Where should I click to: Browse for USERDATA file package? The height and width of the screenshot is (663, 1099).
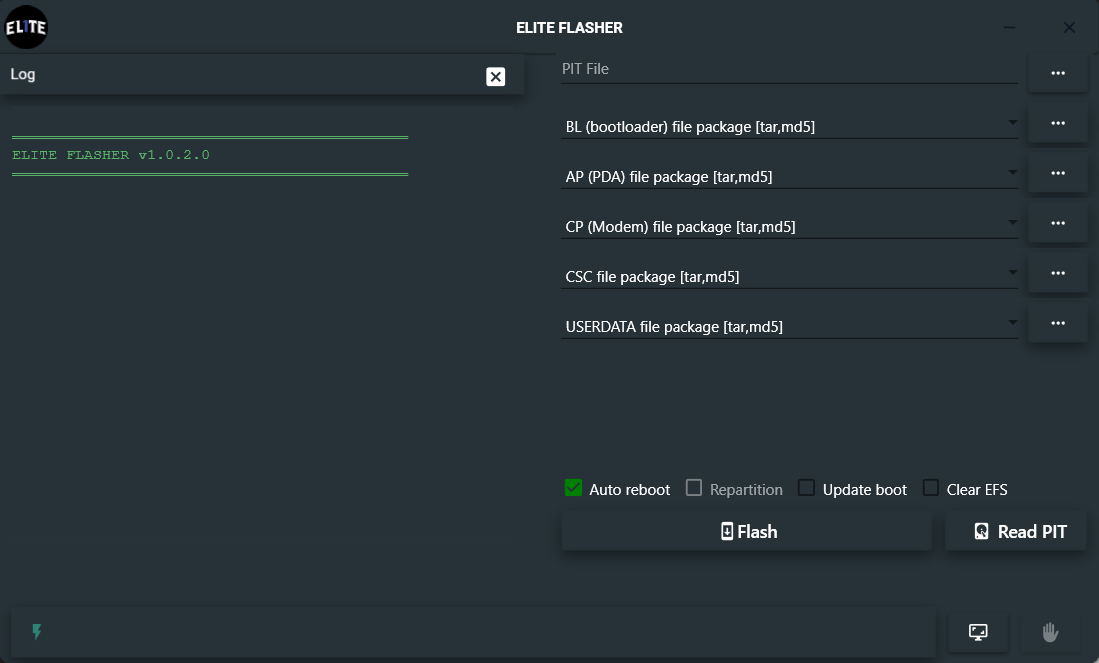(x=1057, y=323)
